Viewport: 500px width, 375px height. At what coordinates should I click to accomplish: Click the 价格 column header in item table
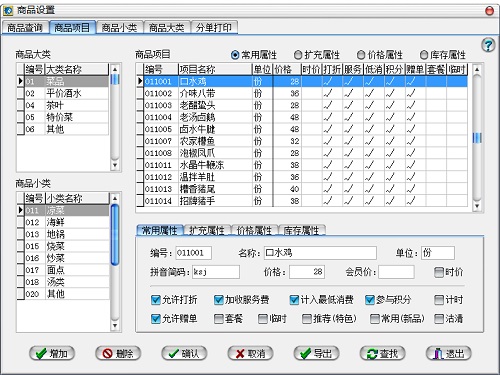pyautogui.click(x=287, y=69)
